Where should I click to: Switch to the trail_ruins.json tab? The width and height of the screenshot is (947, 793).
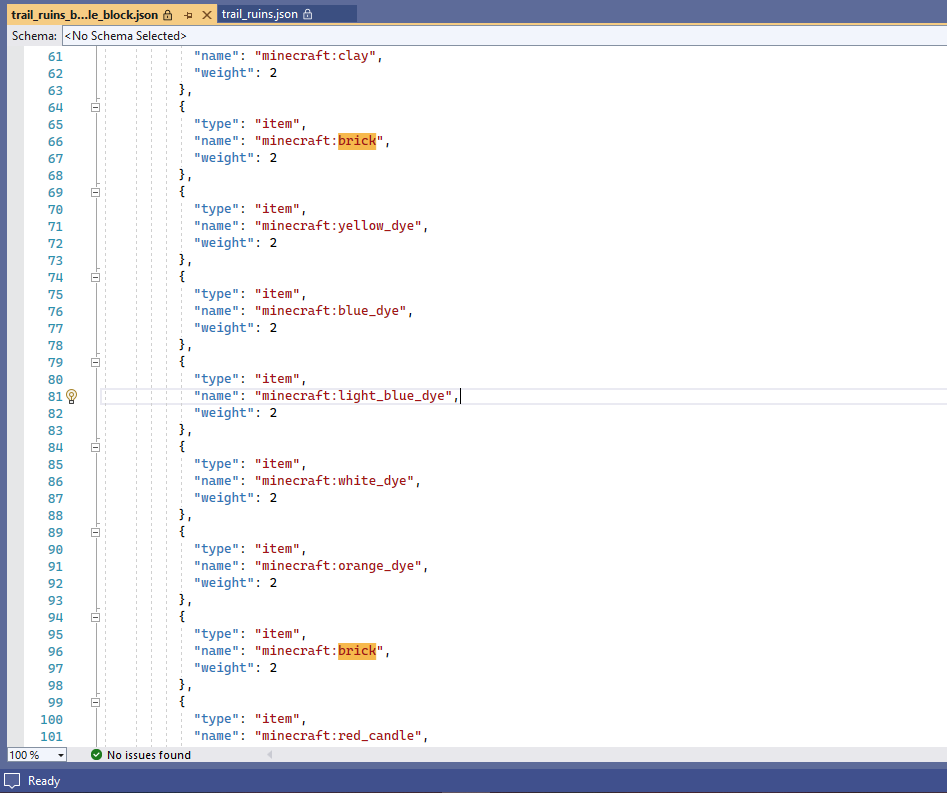click(260, 15)
